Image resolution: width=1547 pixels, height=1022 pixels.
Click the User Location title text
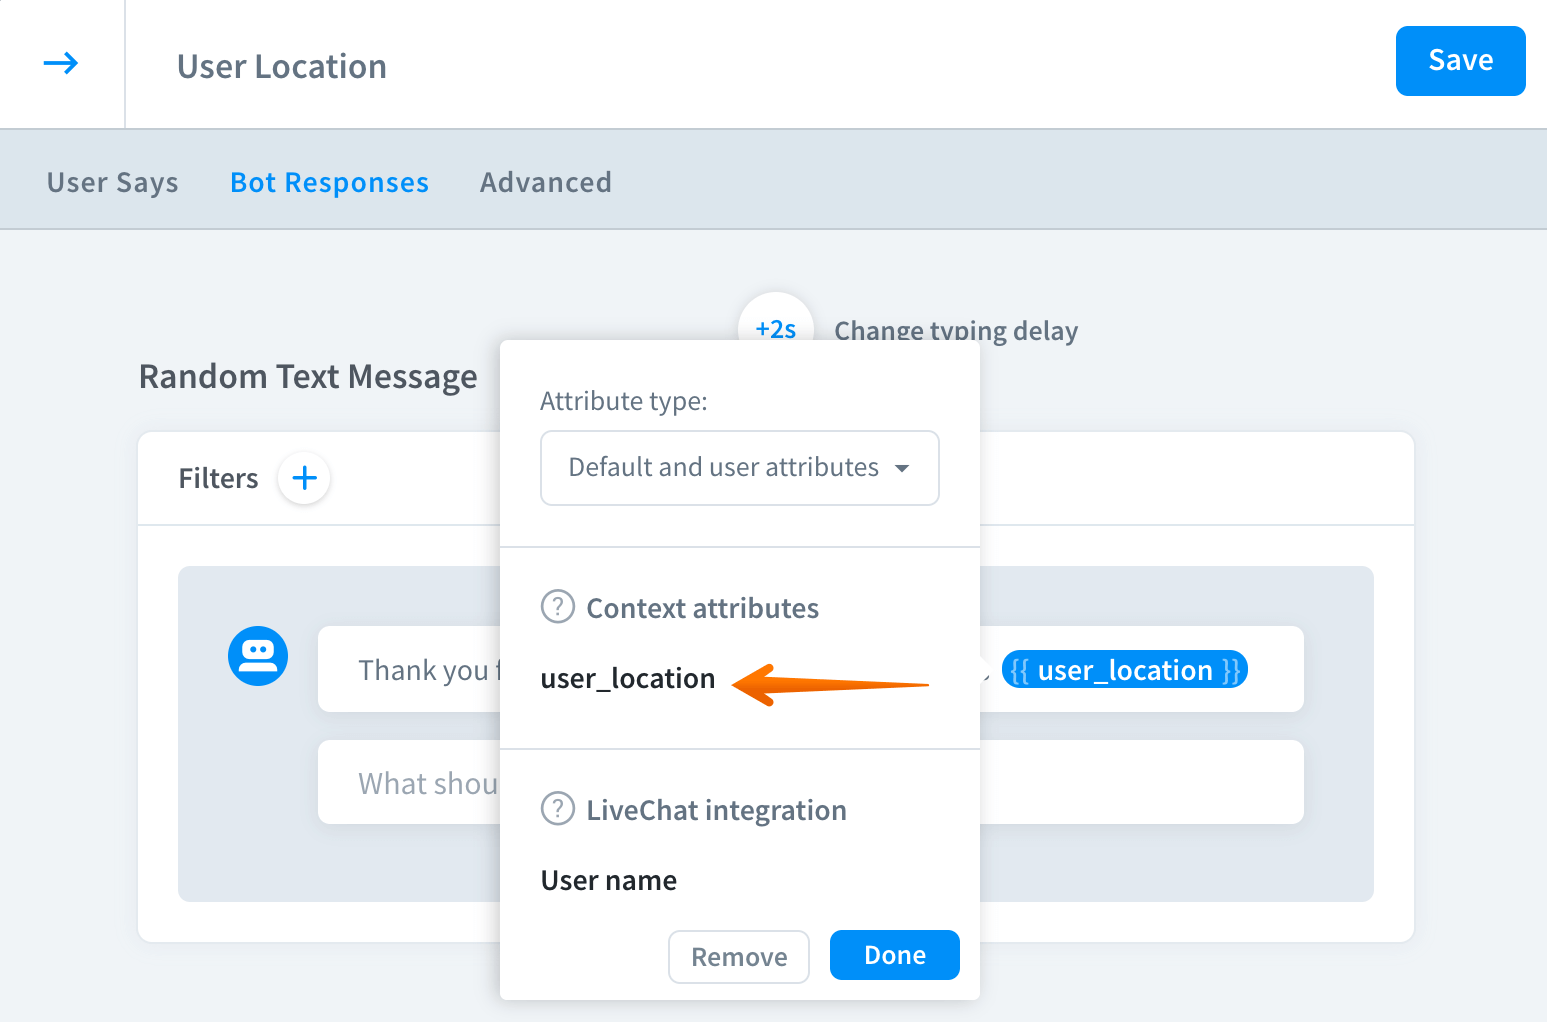[282, 66]
